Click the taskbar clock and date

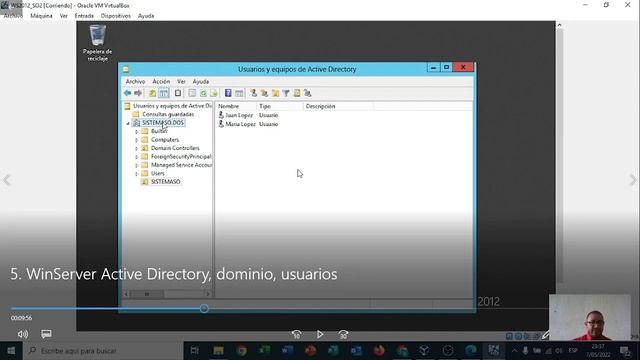point(598,351)
